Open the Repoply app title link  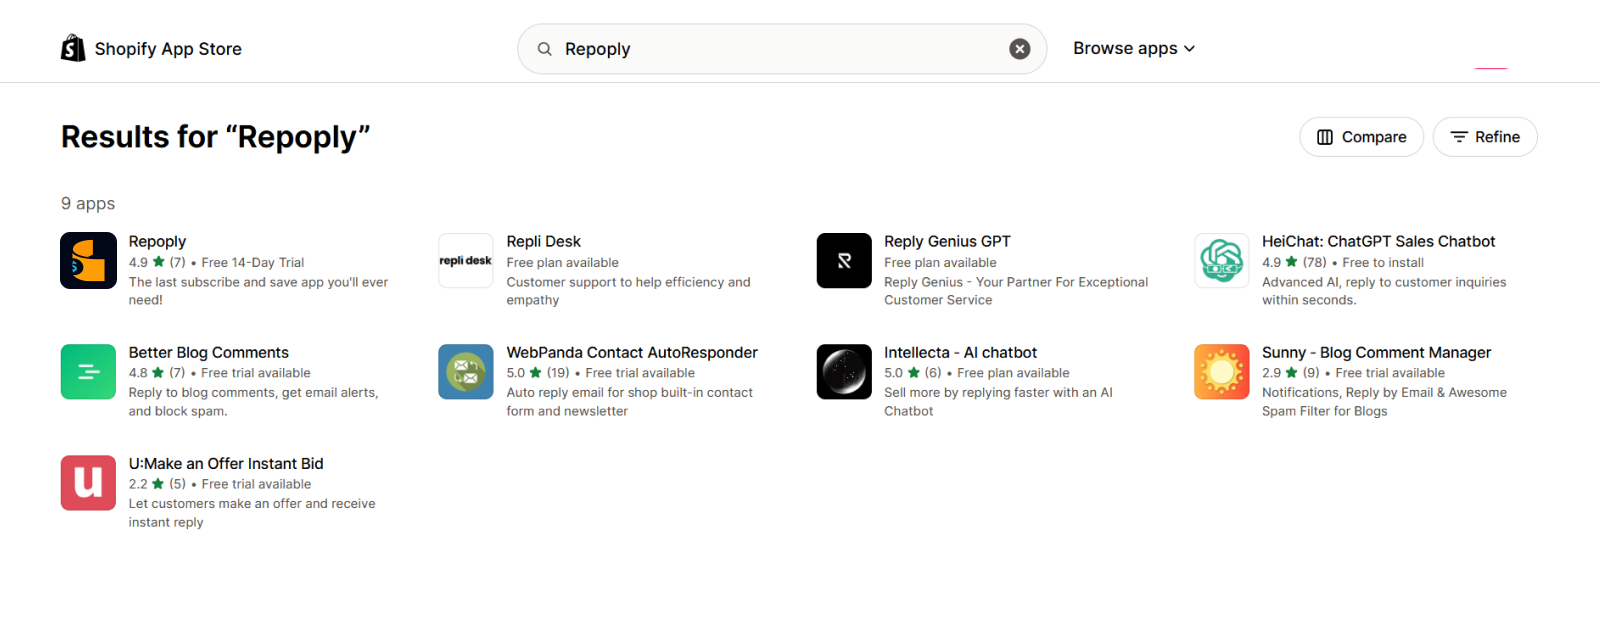157,241
